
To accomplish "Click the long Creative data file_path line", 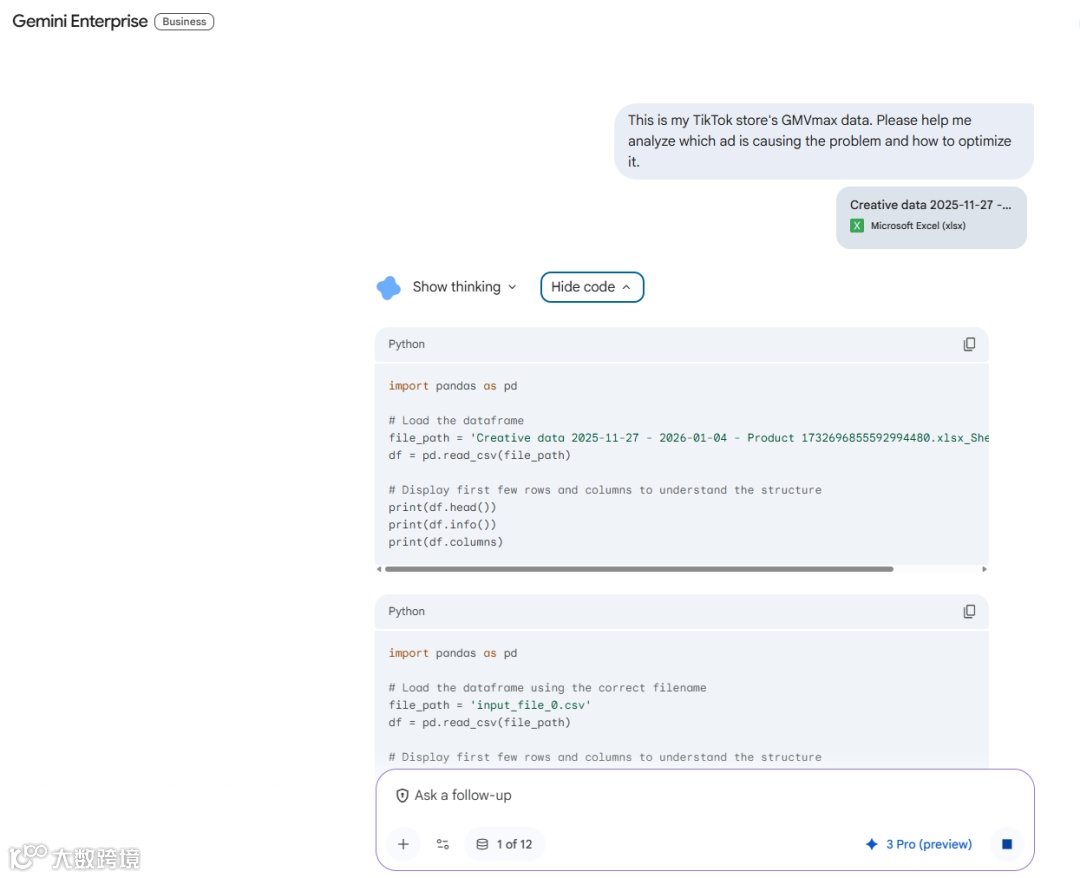I will pos(688,438).
